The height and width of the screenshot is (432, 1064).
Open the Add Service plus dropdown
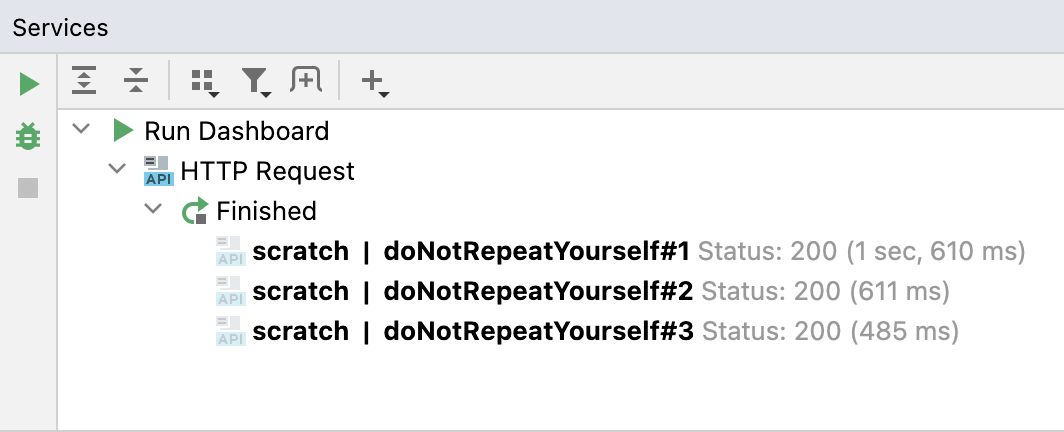375,83
